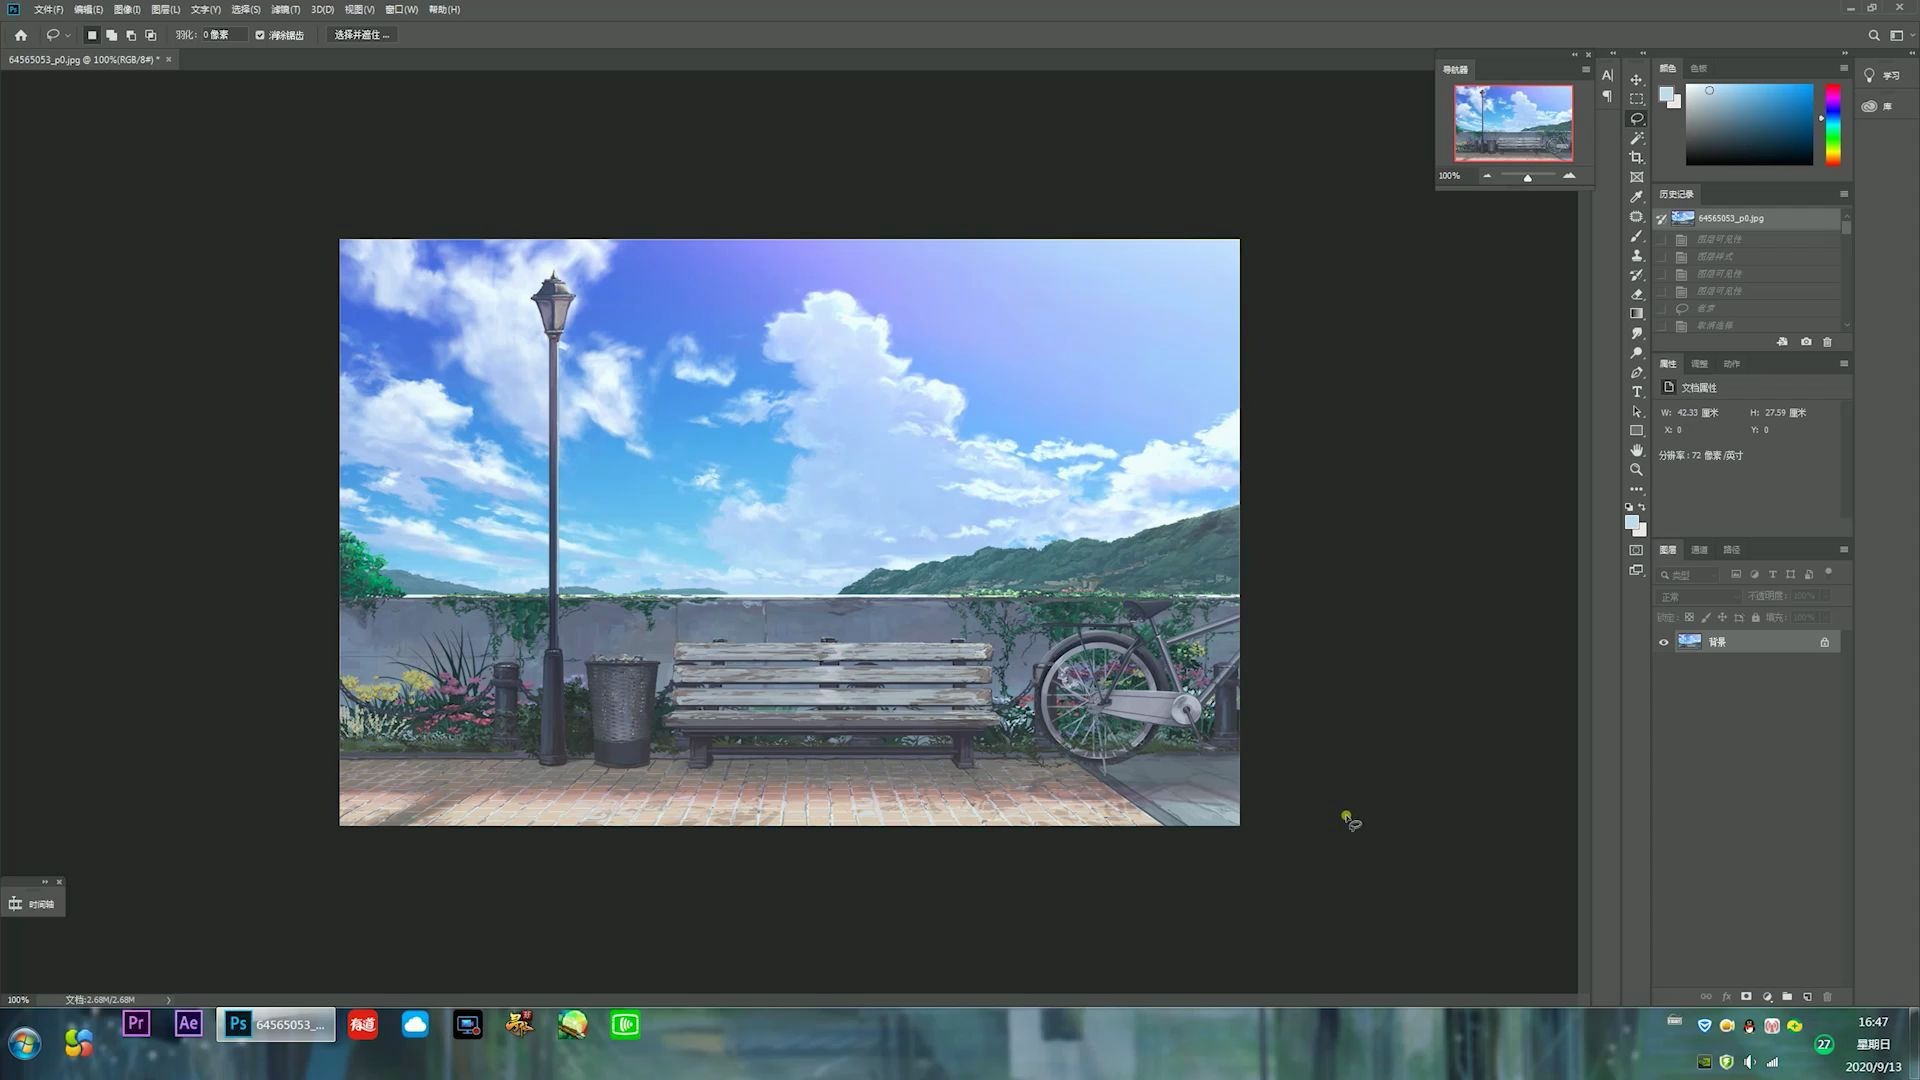Select the Lasso tool in toolbox
The image size is (1920, 1080).
point(1636,118)
